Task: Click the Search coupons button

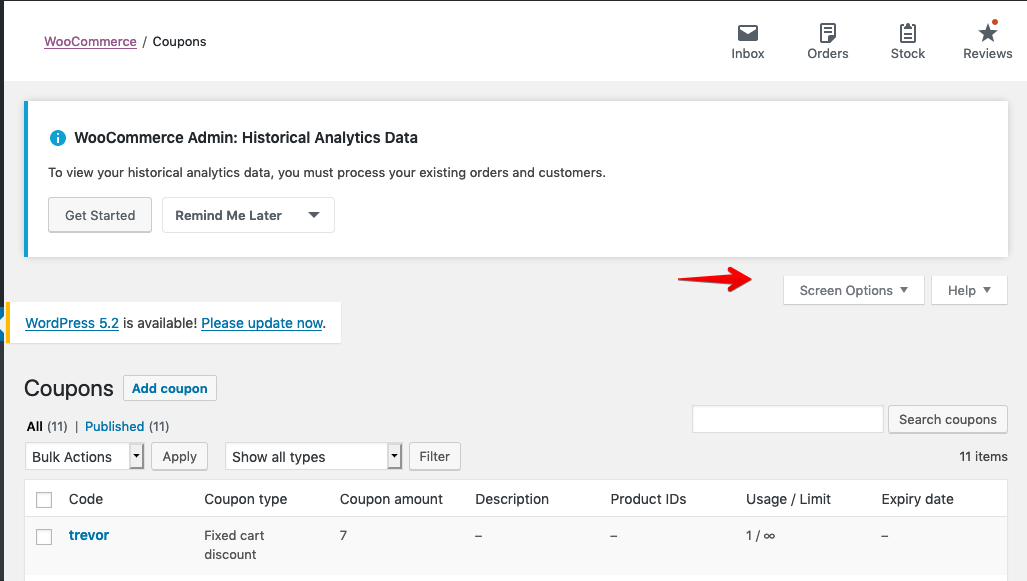Action: [x=948, y=419]
